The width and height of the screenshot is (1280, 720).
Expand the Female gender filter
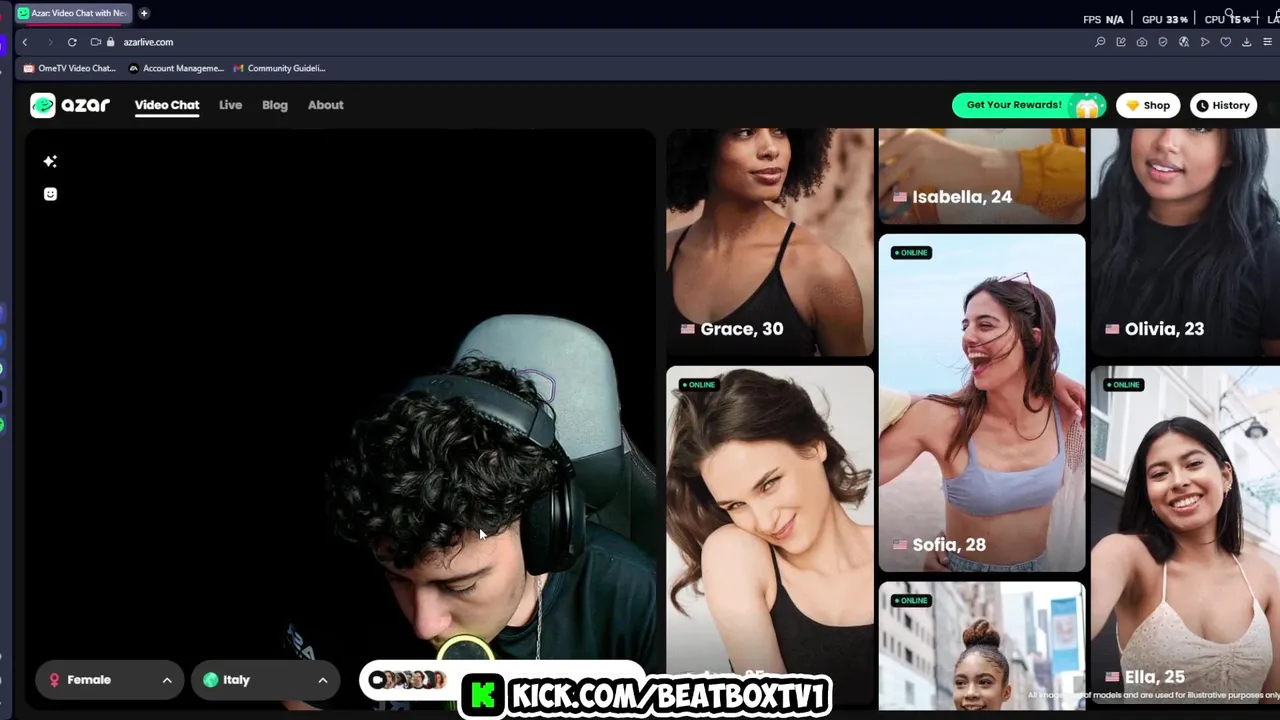[110, 680]
